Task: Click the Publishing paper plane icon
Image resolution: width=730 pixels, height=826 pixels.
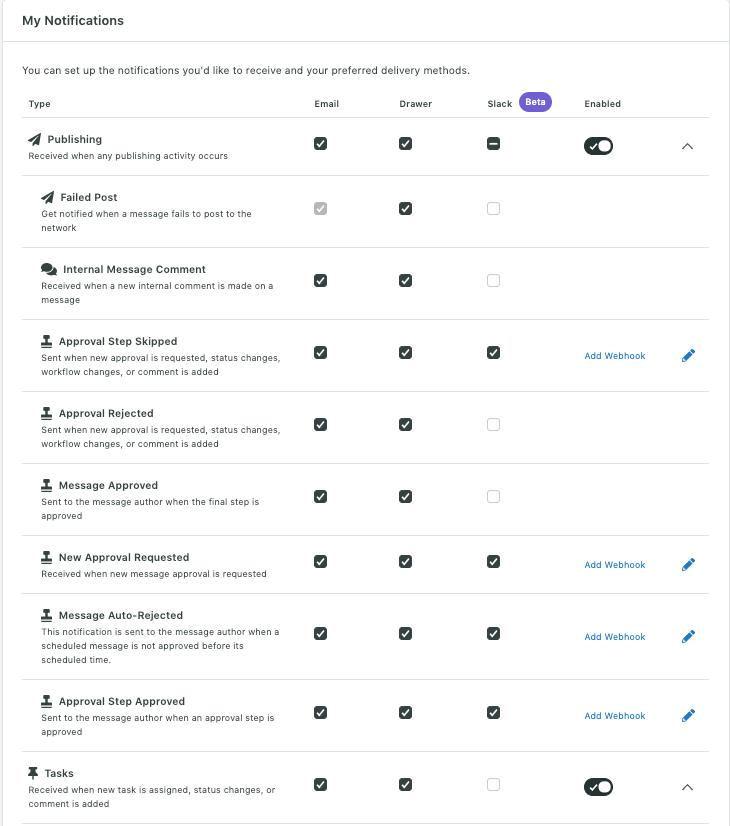Action: click(x=35, y=140)
